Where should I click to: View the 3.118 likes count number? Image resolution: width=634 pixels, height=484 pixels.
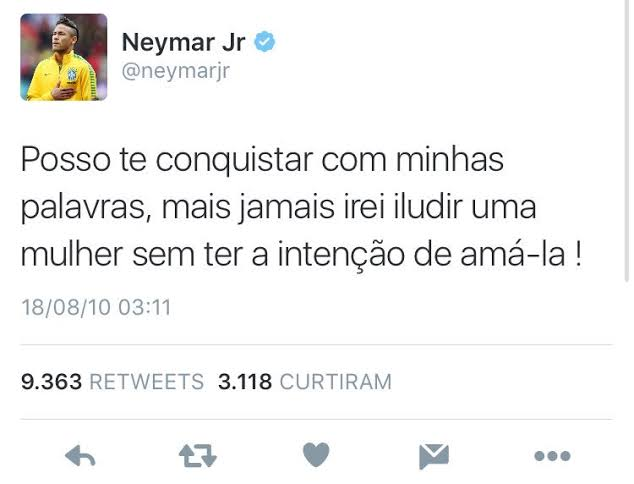tap(245, 382)
